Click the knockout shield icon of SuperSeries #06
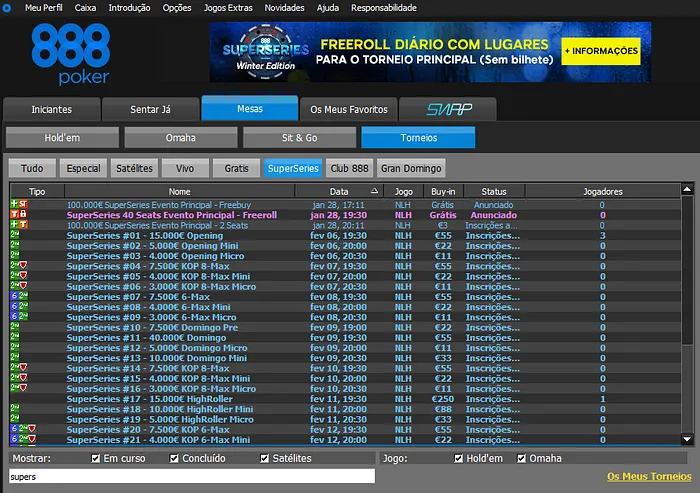This screenshot has width=700, height=493. point(23,286)
